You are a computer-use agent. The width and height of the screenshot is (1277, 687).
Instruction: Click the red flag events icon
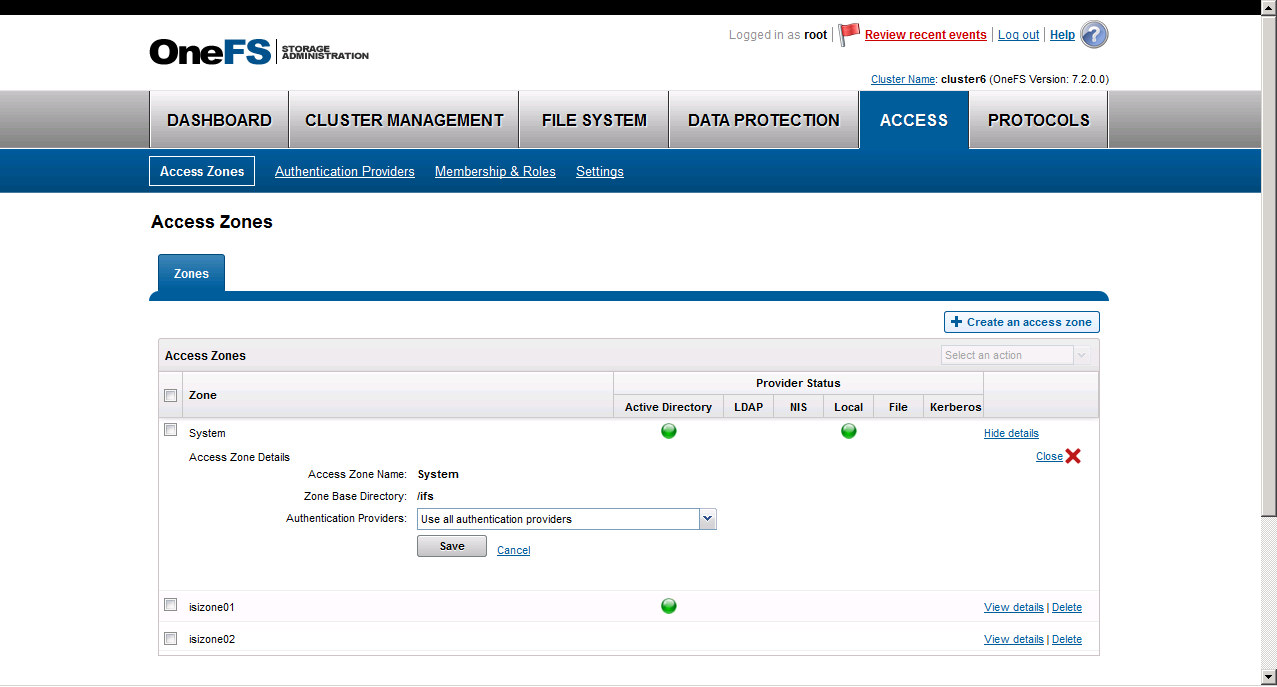849,35
